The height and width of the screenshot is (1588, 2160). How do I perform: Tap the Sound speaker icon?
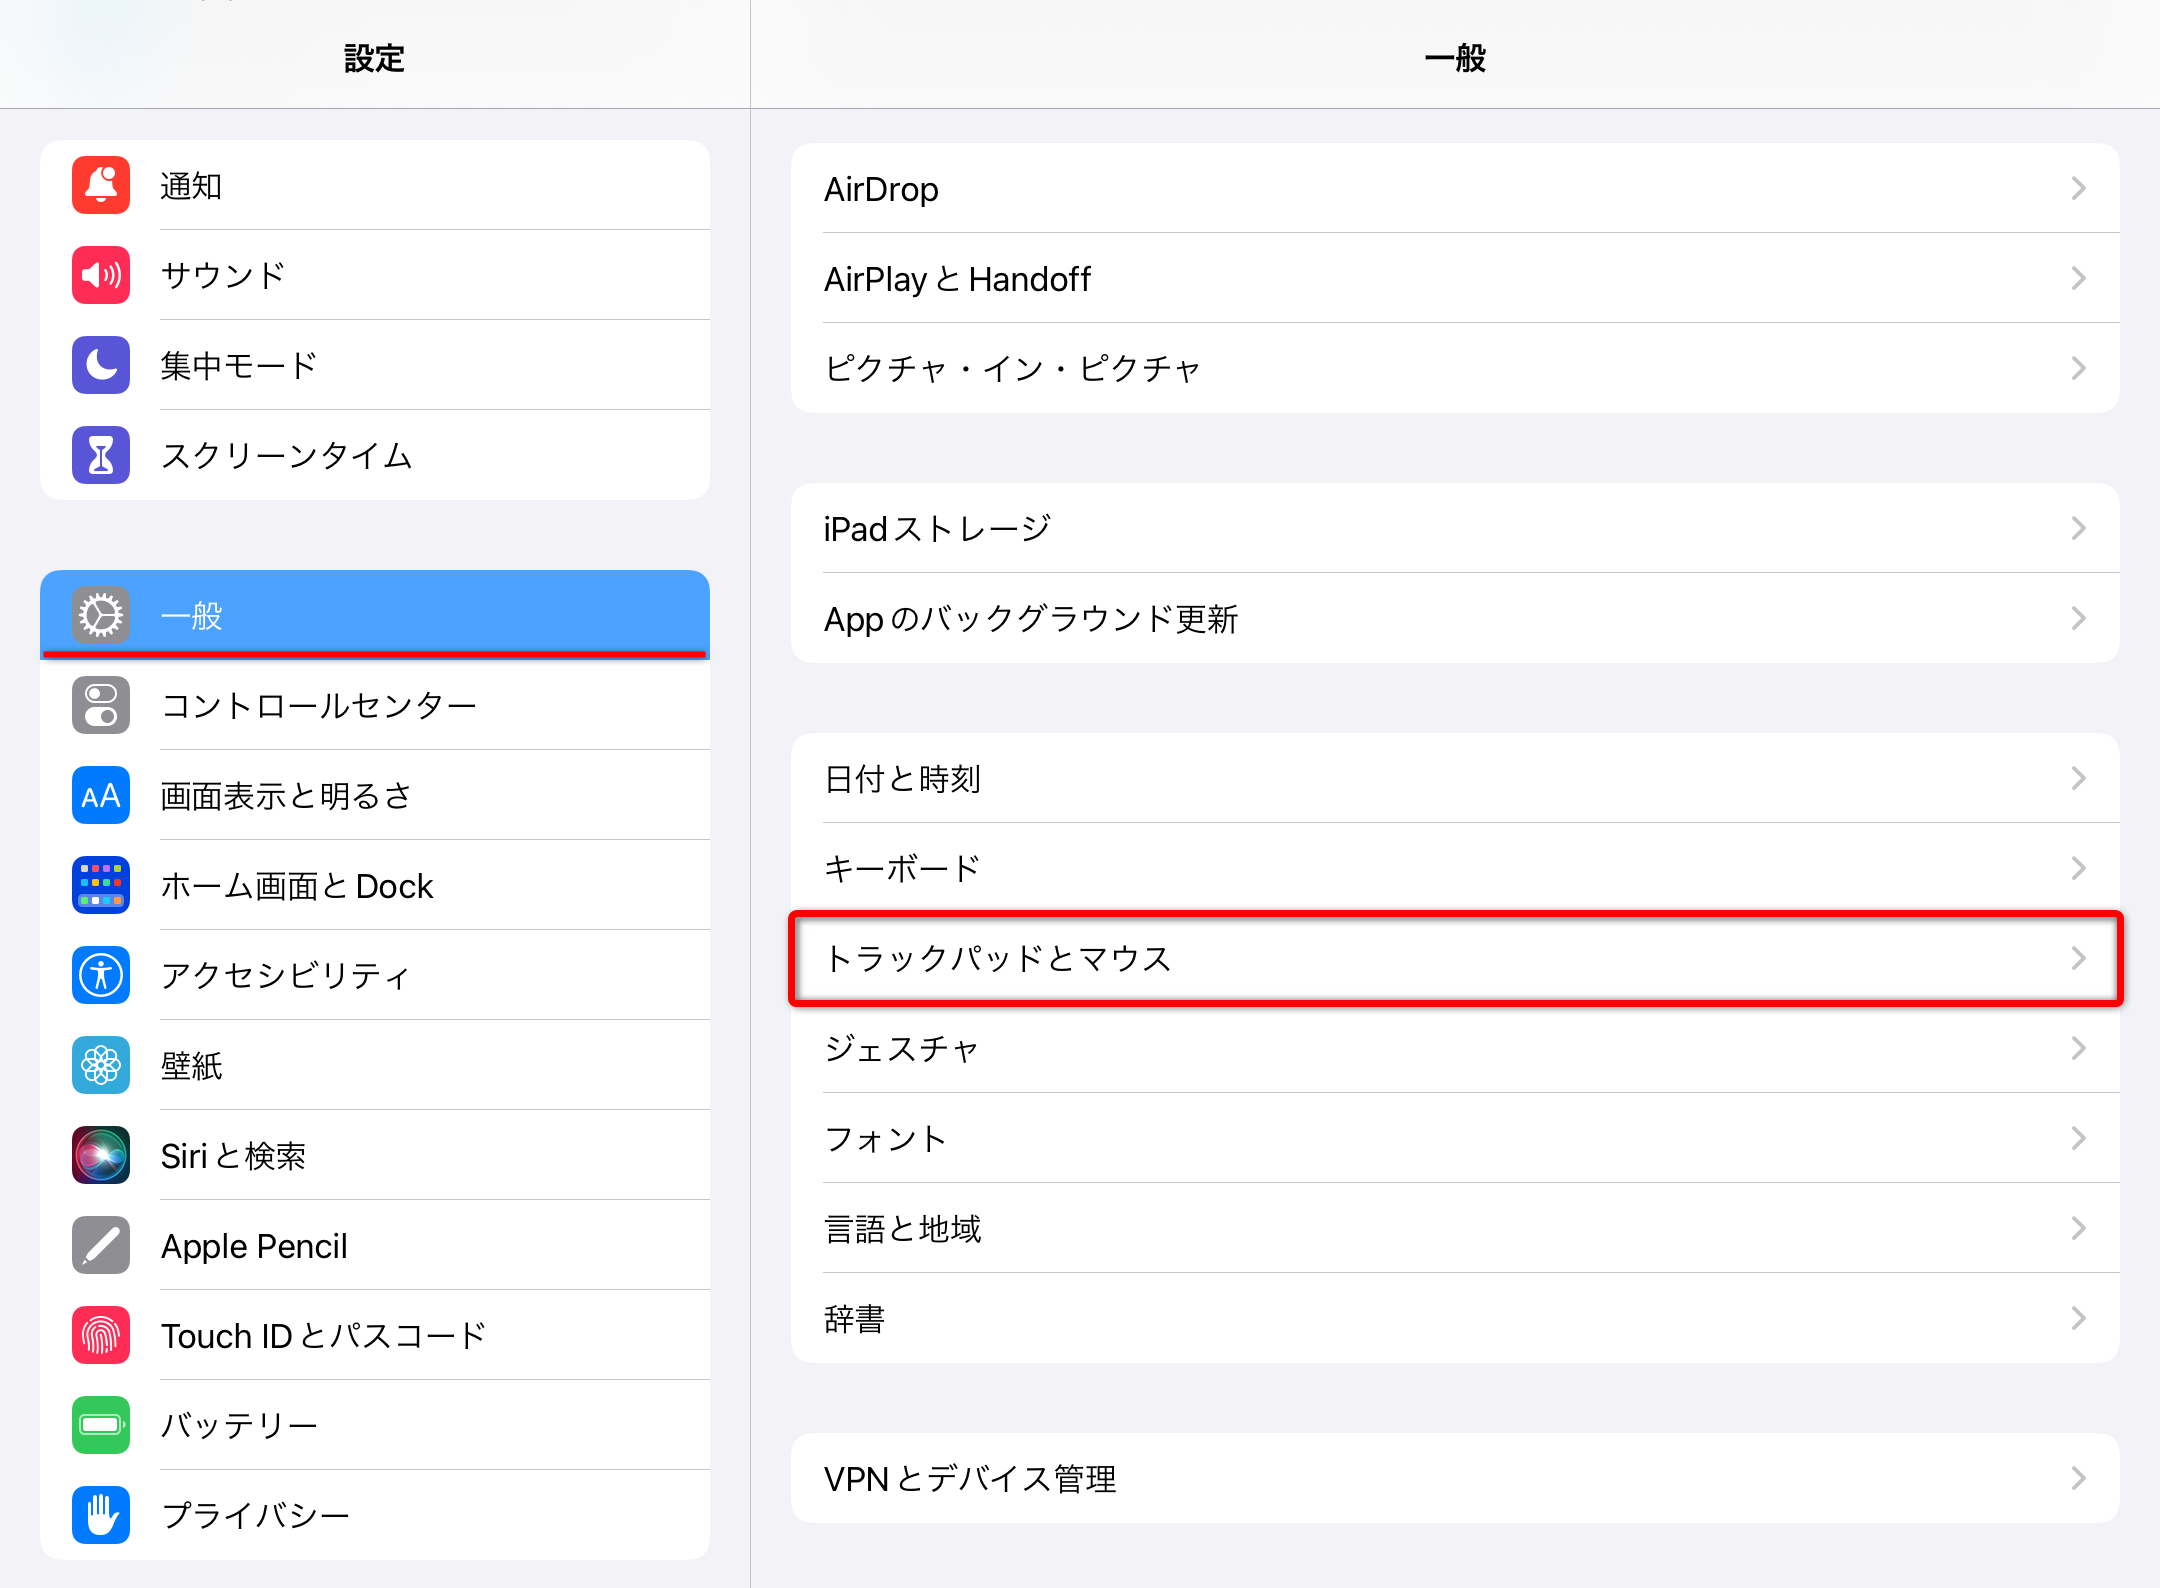pyautogui.click(x=101, y=275)
